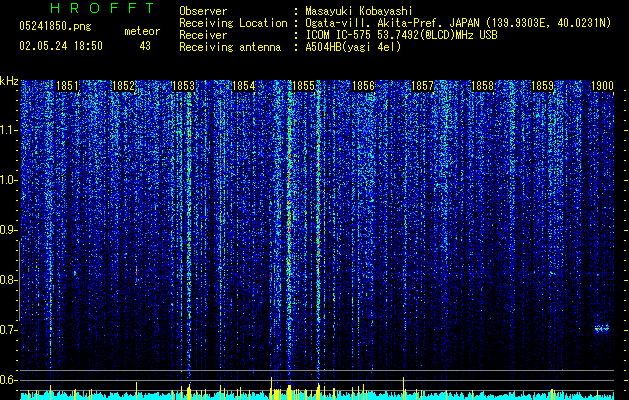Click the 1.1 kHz axis label
The width and height of the screenshot is (629, 400).
coord(9,130)
